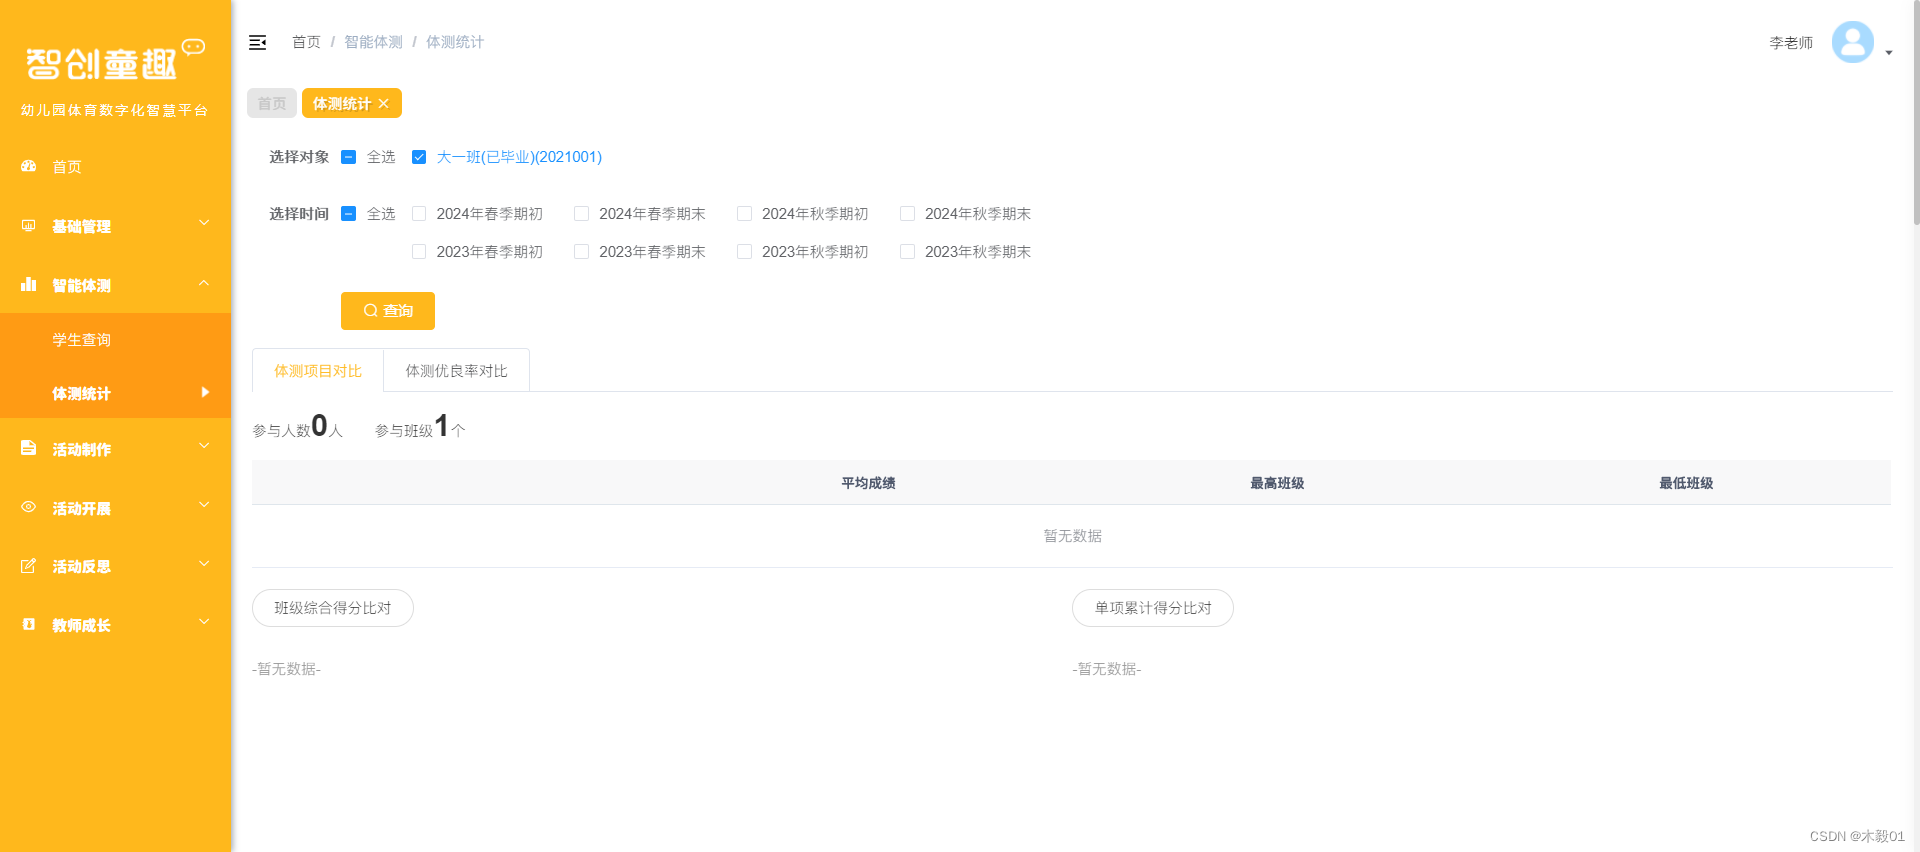Click the 智能体测 bar chart icon
The width and height of the screenshot is (1920, 852).
point(29,285)
